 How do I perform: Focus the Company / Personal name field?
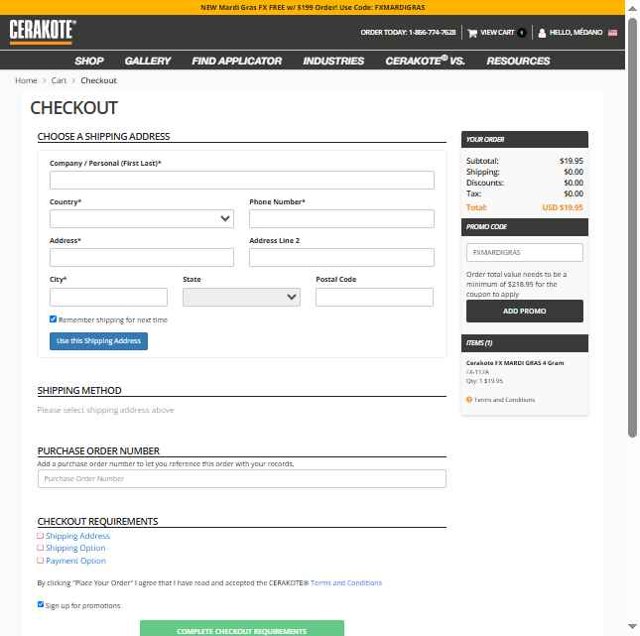[x=242, y=180]
